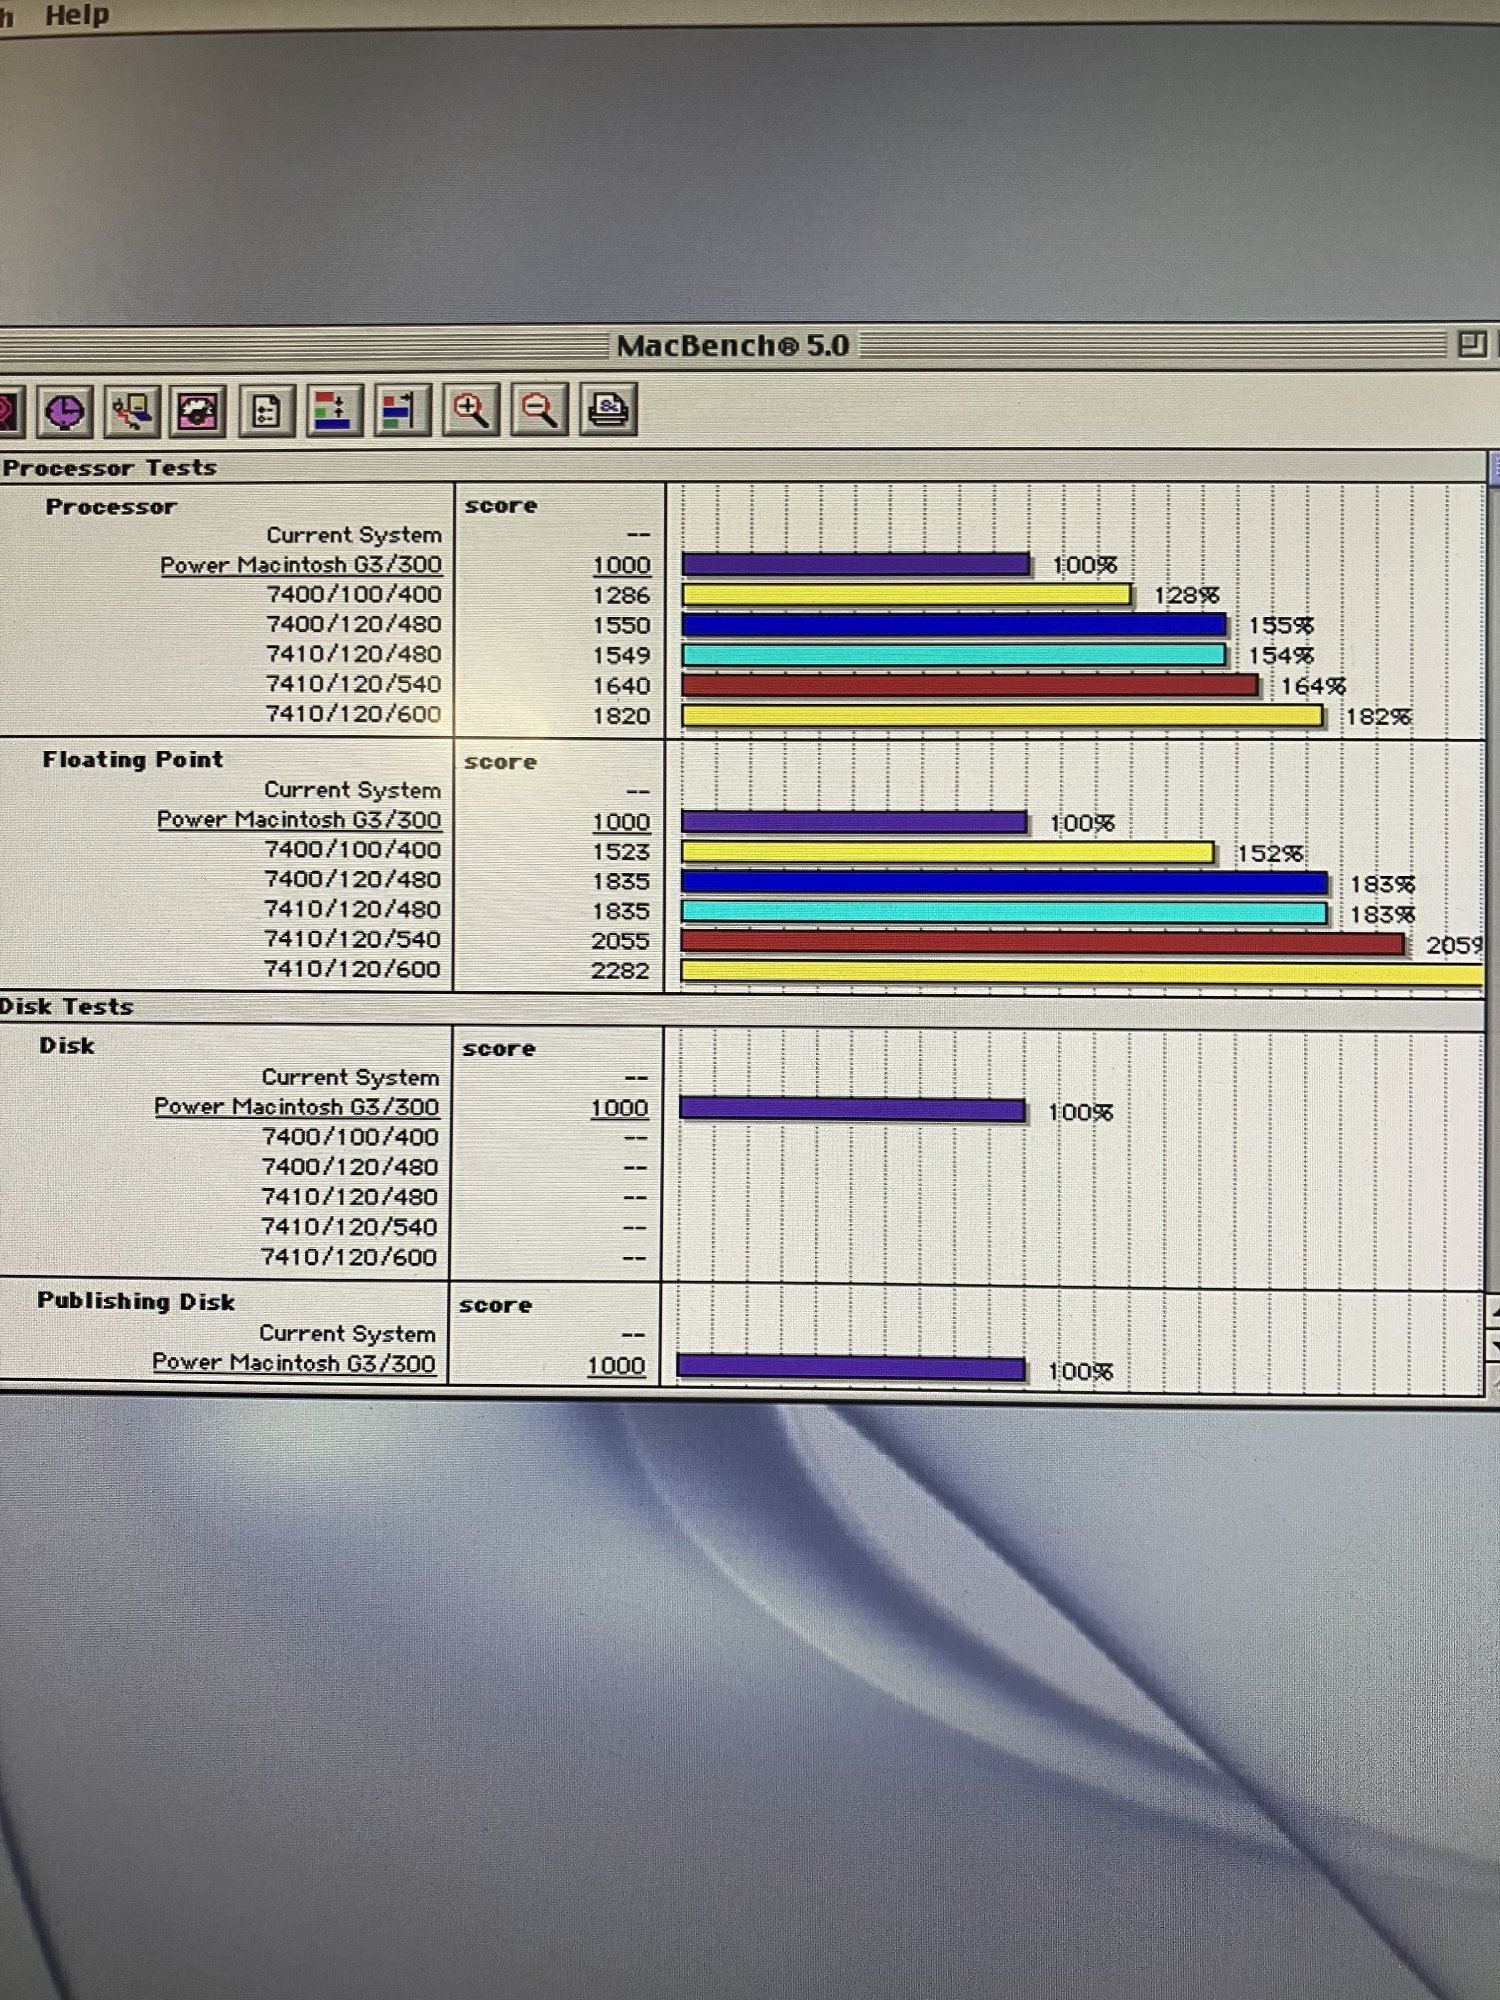Click the 7410/120/600 row under Processor
1500x2000 pixels.
point(354,714)
